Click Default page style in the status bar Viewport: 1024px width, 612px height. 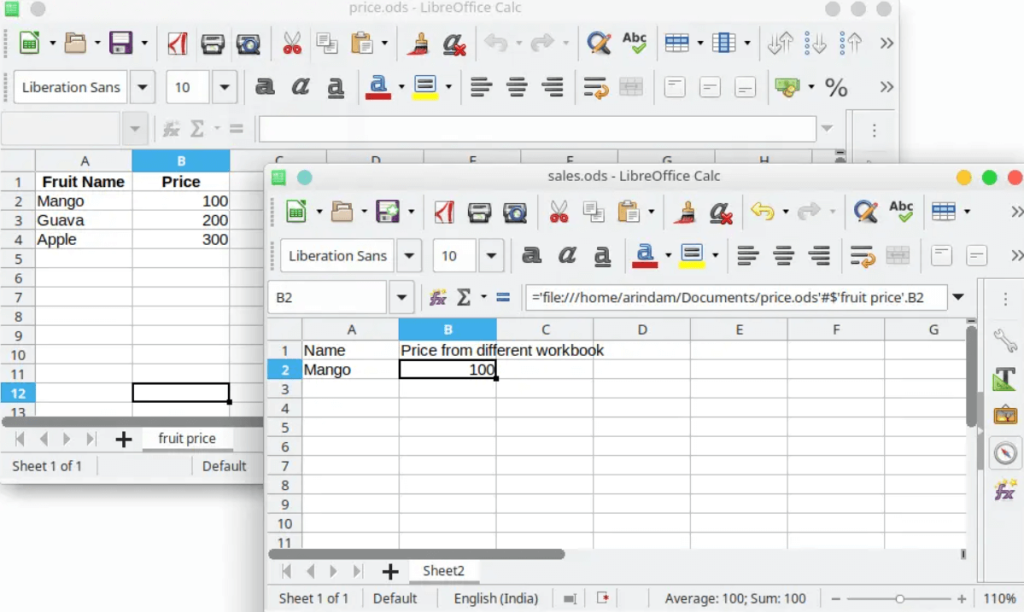tap(397, 597)
